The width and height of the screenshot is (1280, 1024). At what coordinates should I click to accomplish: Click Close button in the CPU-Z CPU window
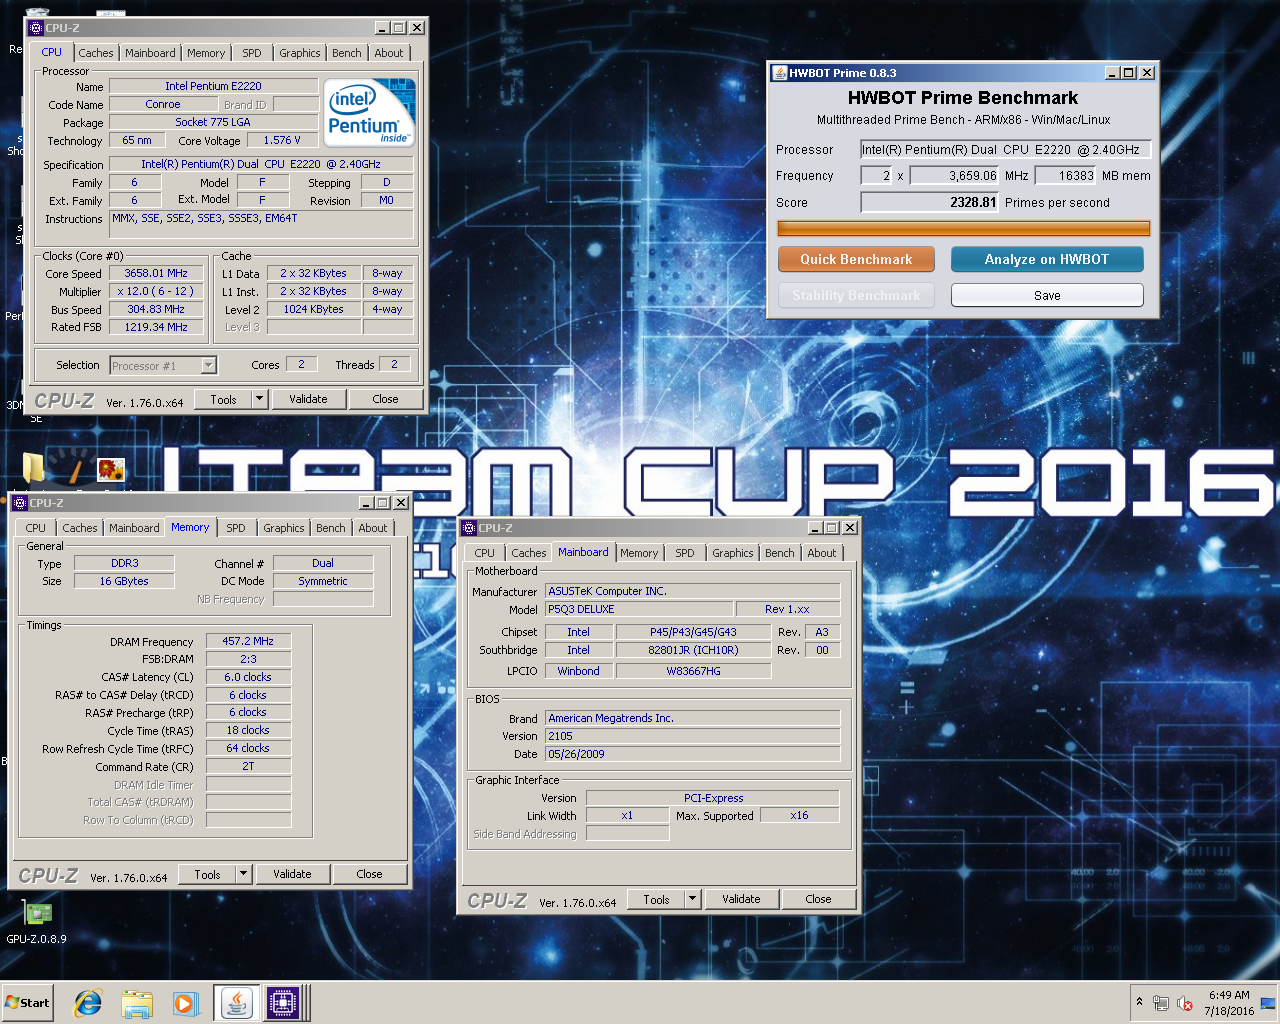tap(385, 399)
